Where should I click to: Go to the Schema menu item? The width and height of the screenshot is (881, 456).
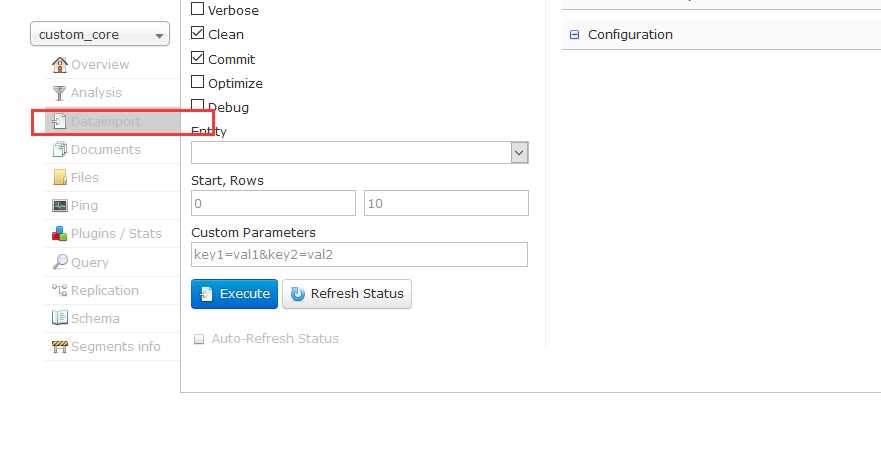pyautogui.click(x=95, y=319)
